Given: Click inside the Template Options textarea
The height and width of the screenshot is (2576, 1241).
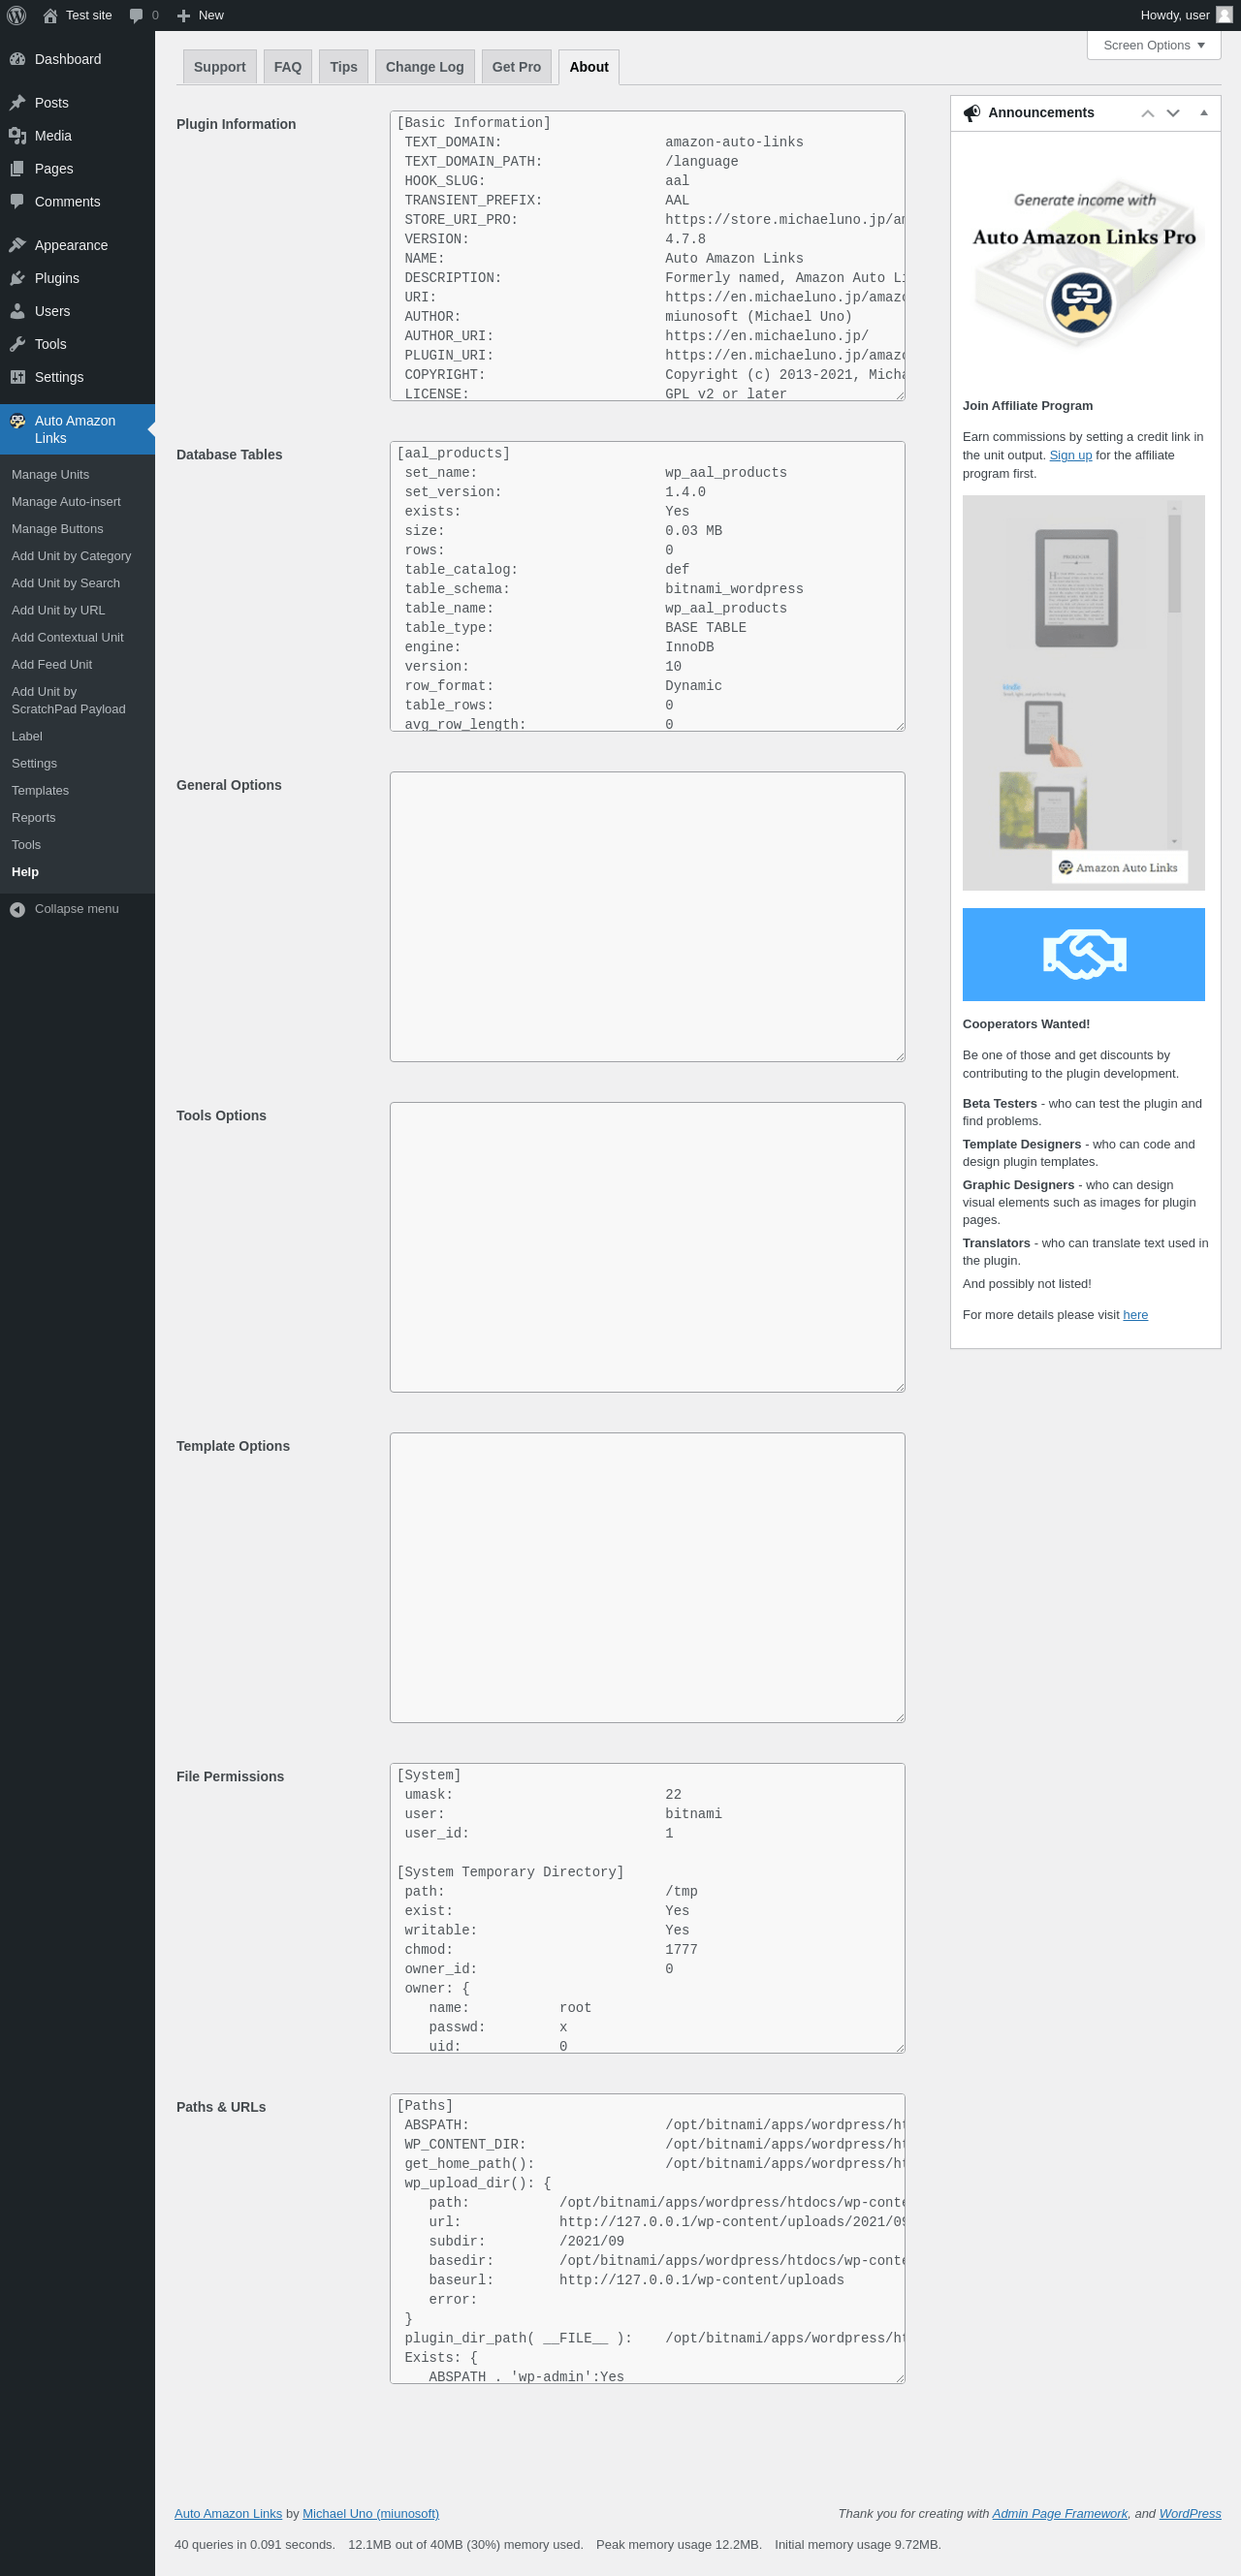Looking at the screenshot, I should 647,1578.
